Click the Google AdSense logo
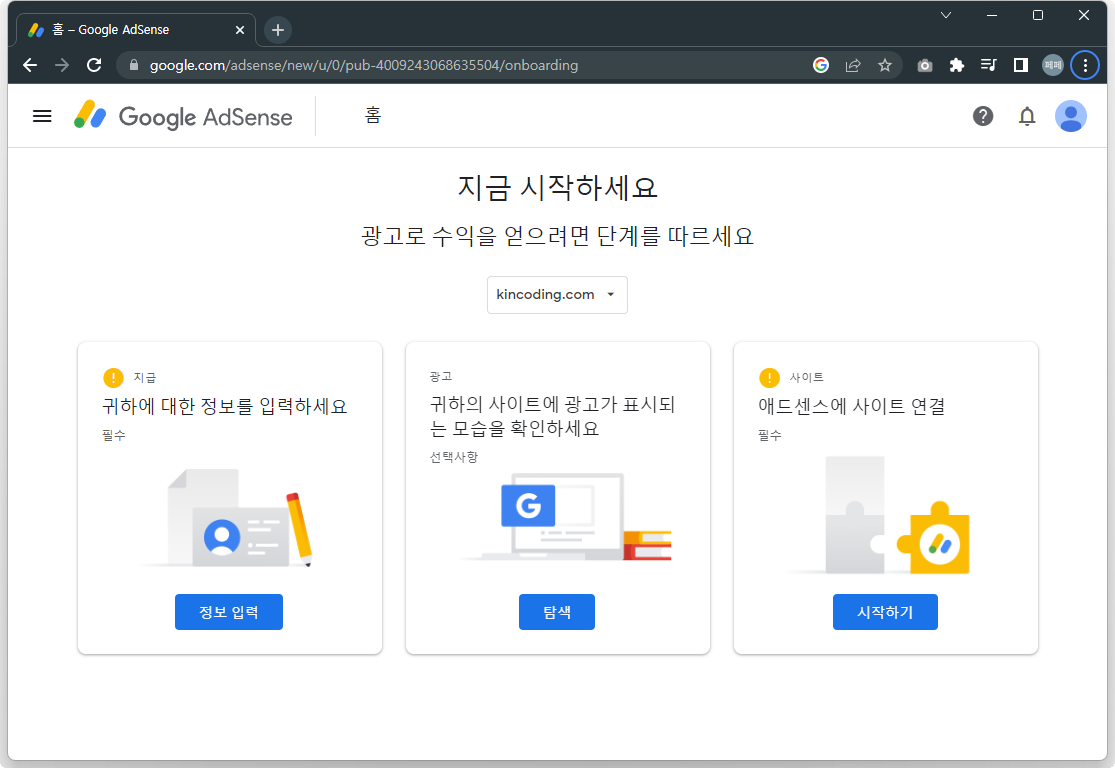The width and height of the screenshot is (1115, 768). pos(183,116)
